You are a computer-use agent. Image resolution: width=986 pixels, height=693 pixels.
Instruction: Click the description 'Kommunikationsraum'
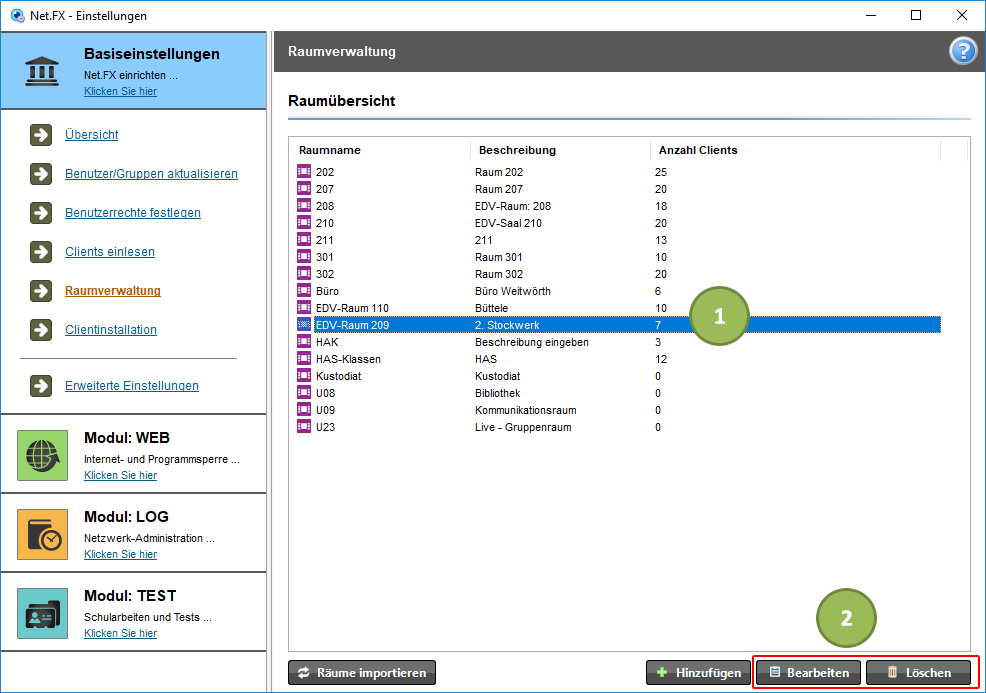tap(526, 410)
